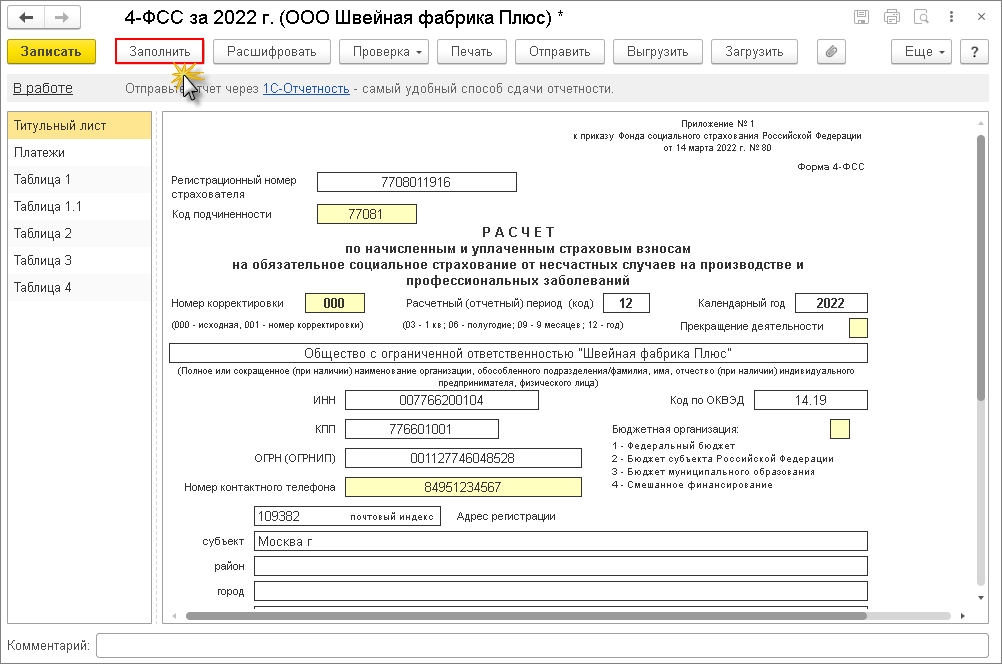This screenshot has width=1002, height=664.
Task: Click the субъект field Москва г
Action: coord(560,541)
